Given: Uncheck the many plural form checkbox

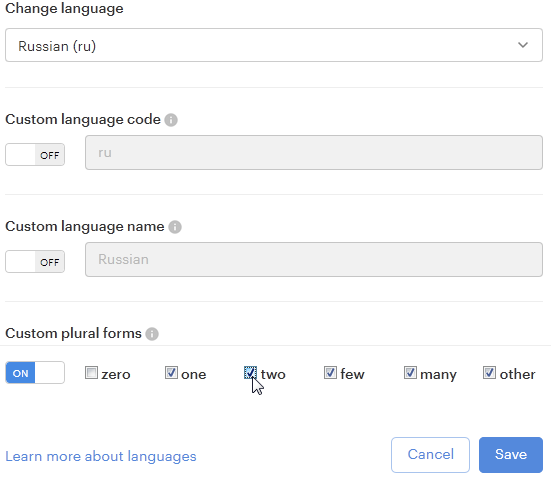Looking at the screenshot, I should (410, 373).
